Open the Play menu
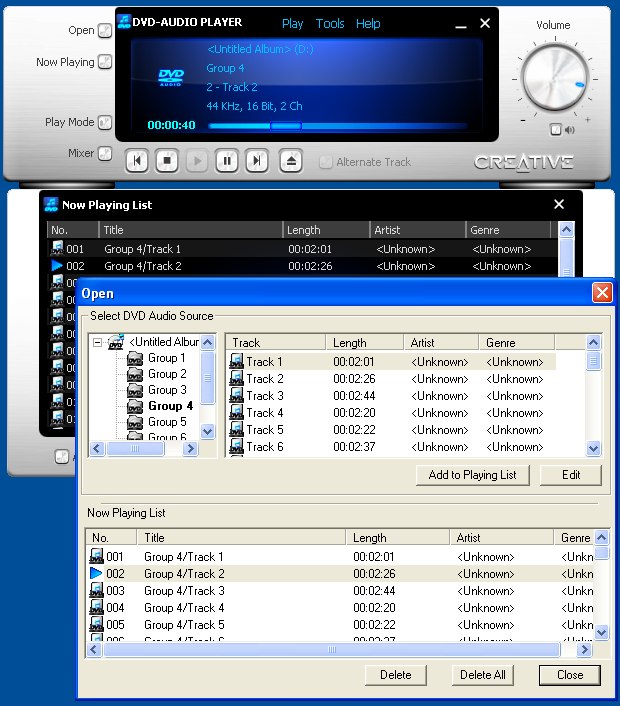The width and height of the screenshot is (620, 706). (292, 23)
